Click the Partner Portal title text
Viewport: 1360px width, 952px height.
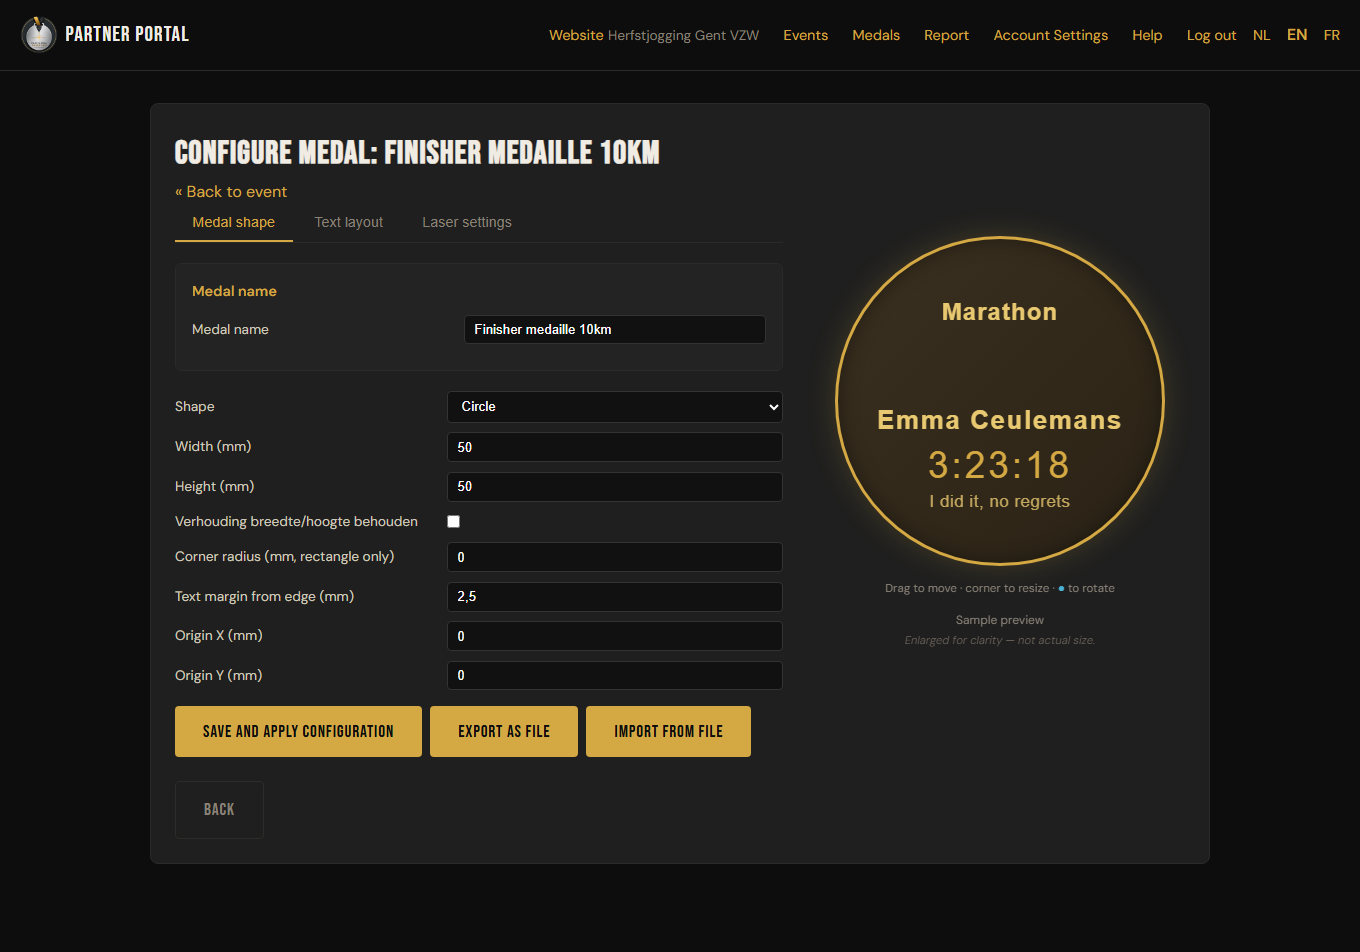[127, 34]
